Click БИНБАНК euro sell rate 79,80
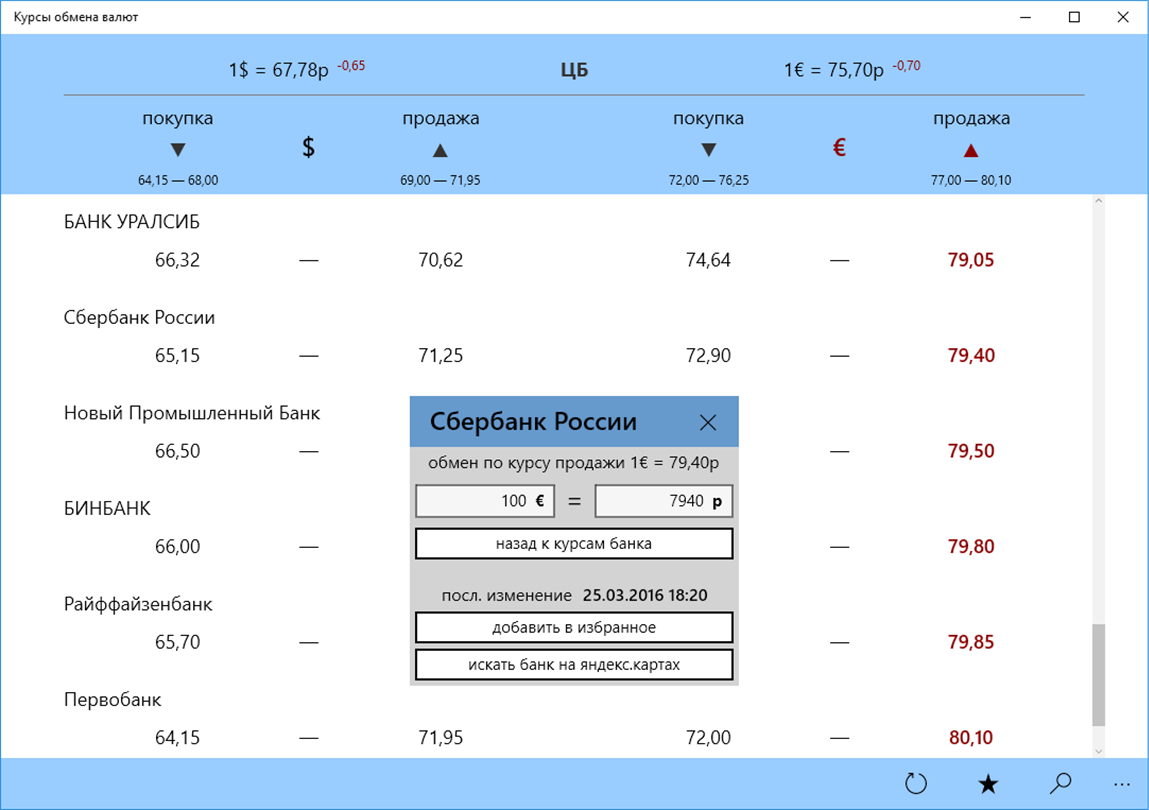 (x=971, y=546)
